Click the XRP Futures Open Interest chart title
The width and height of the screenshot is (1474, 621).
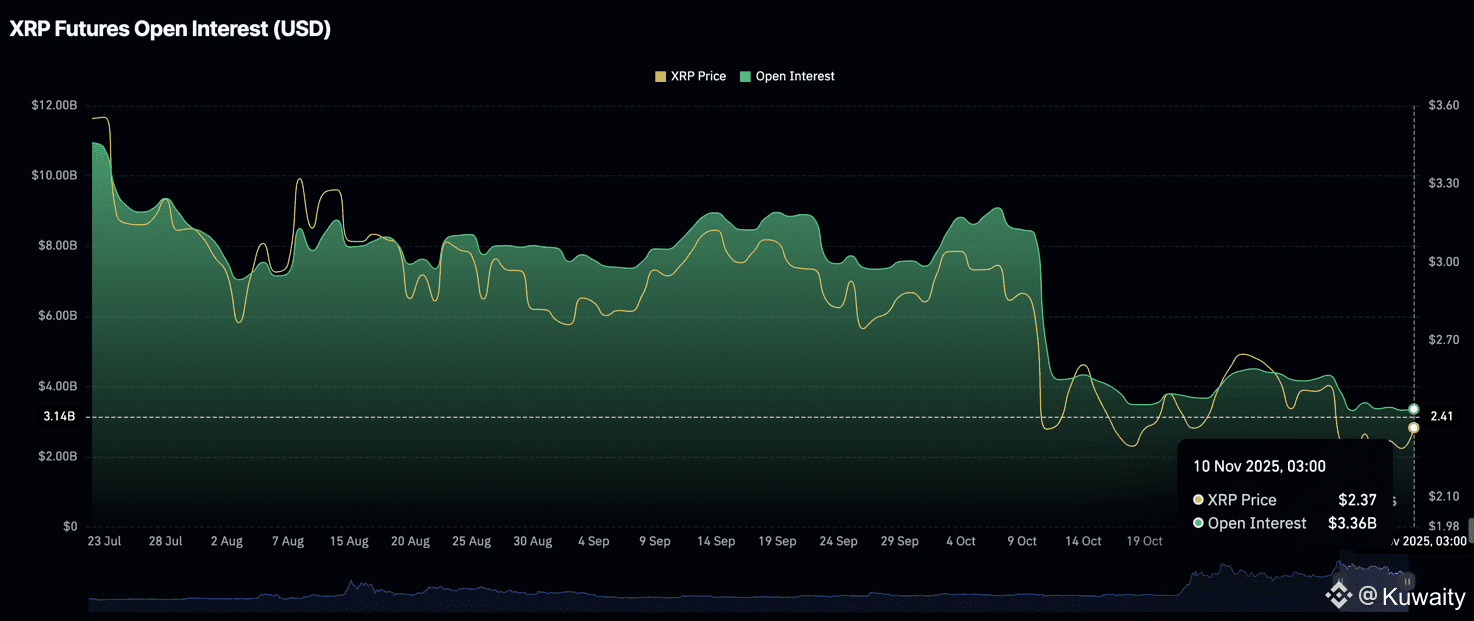[170, 29]
